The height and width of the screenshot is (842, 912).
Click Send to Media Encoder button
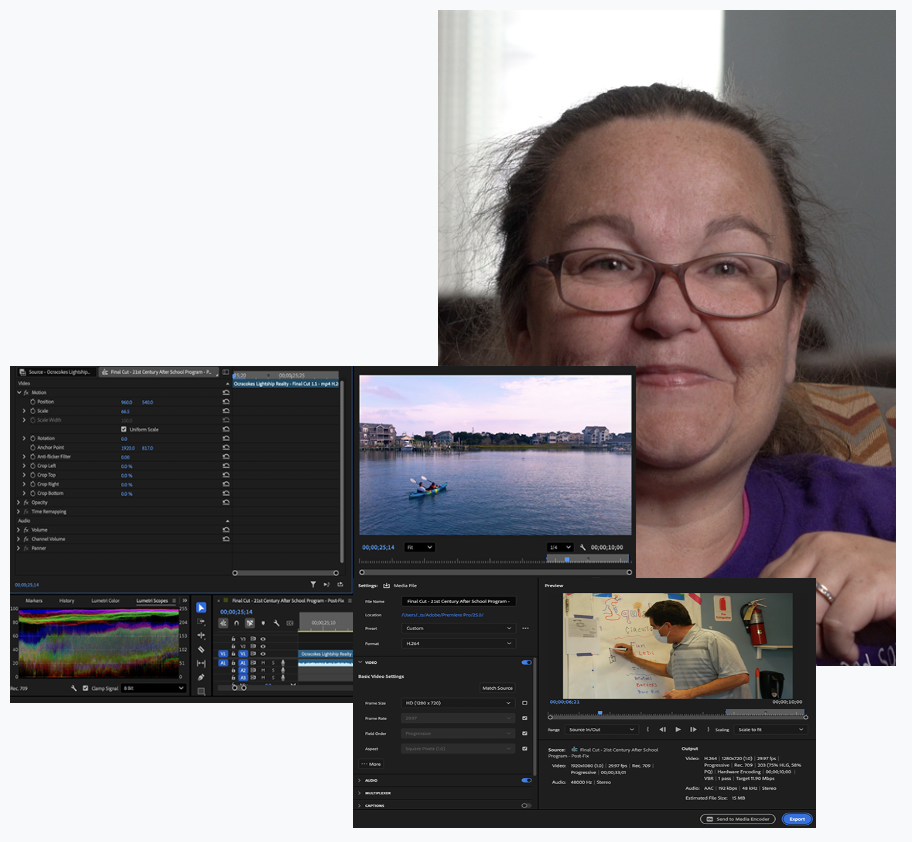738,819
